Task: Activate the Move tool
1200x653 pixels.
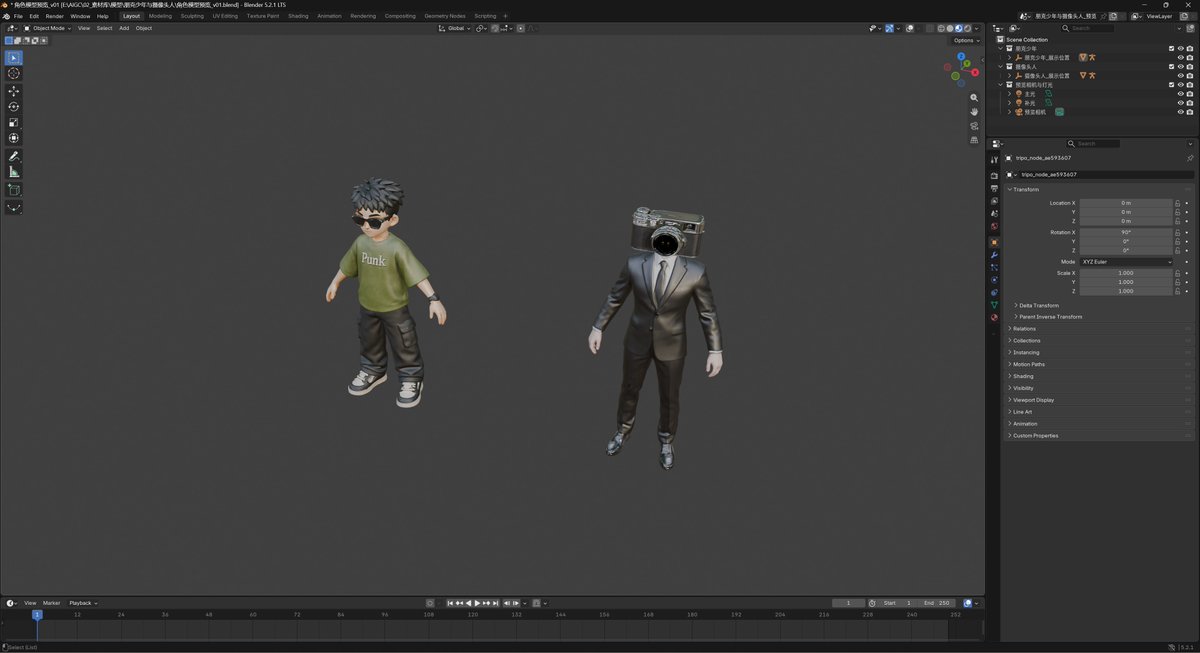Action: tap(14, 91)
